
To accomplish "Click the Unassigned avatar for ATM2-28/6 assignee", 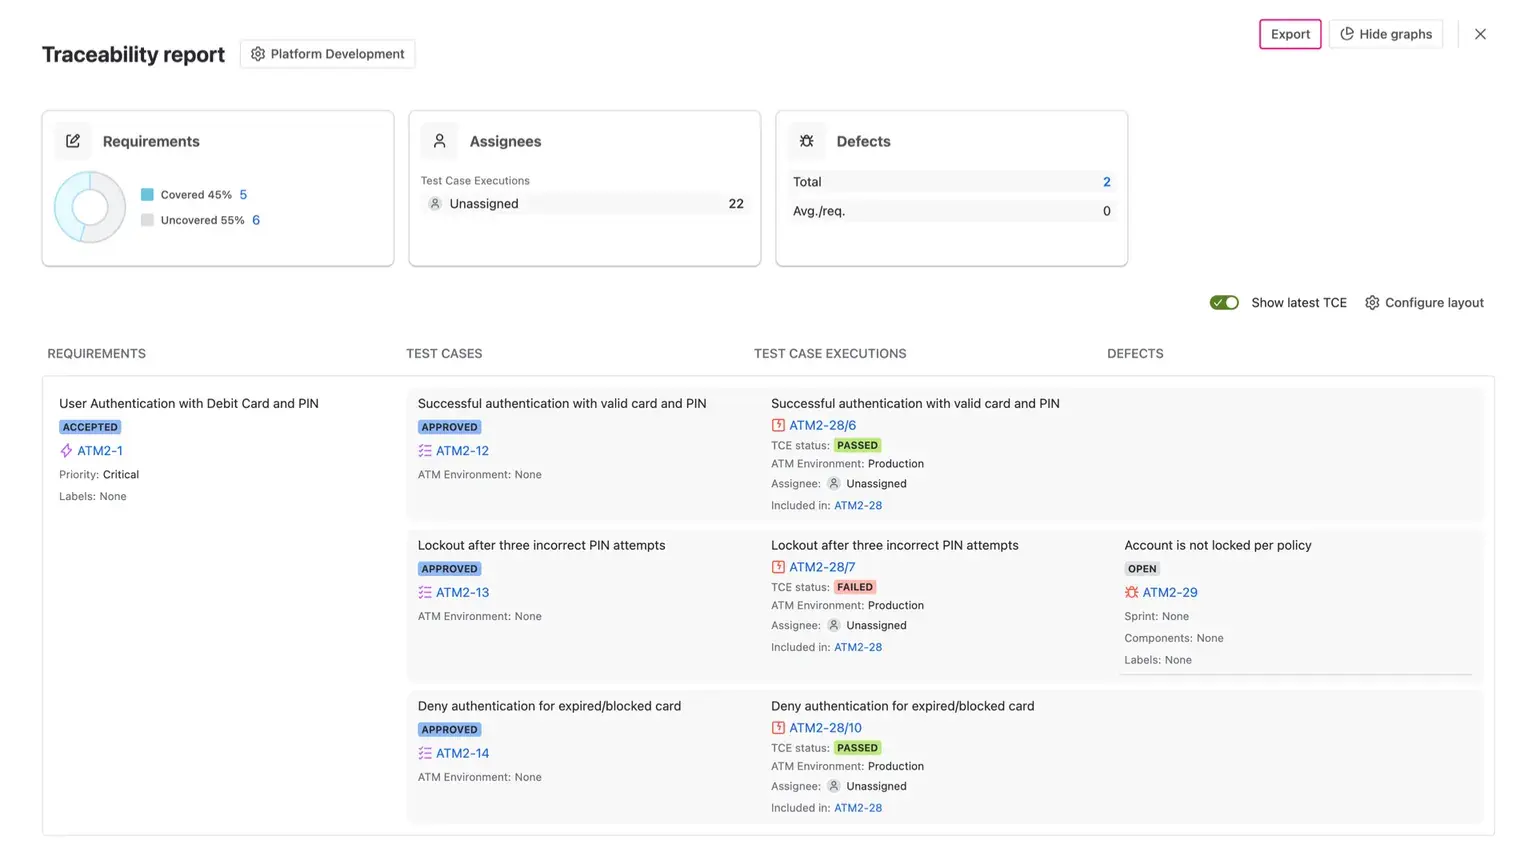I will coord(834,483).
